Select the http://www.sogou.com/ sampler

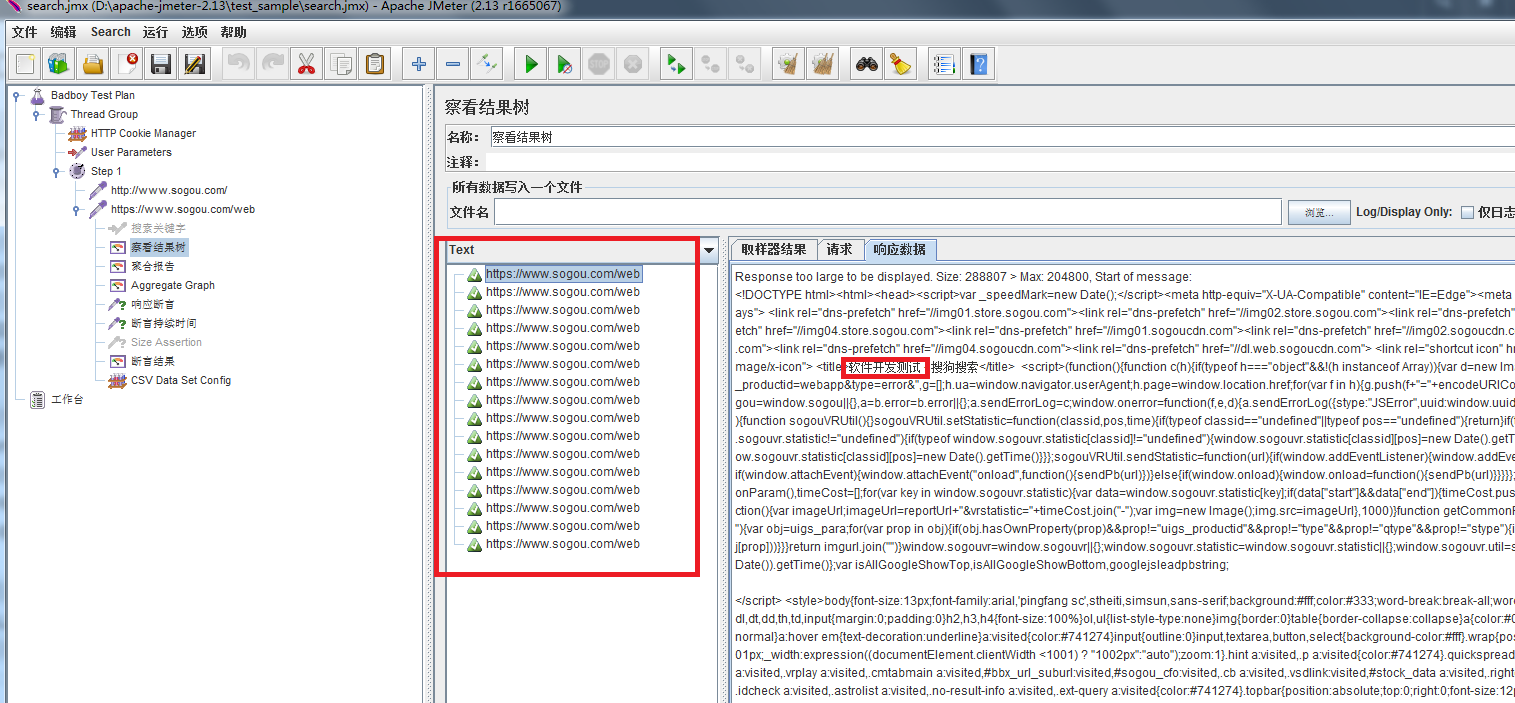tap(169, 191)
